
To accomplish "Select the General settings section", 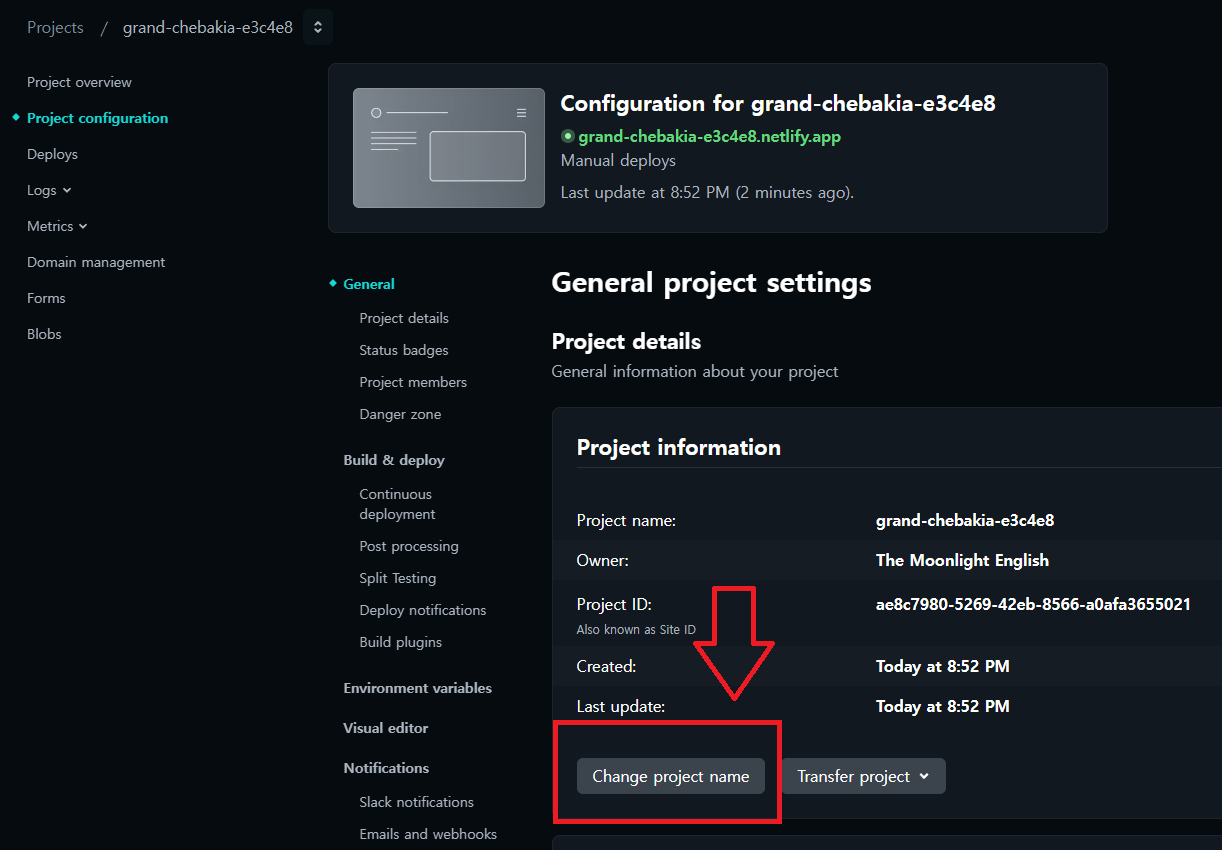I will 369,284.
